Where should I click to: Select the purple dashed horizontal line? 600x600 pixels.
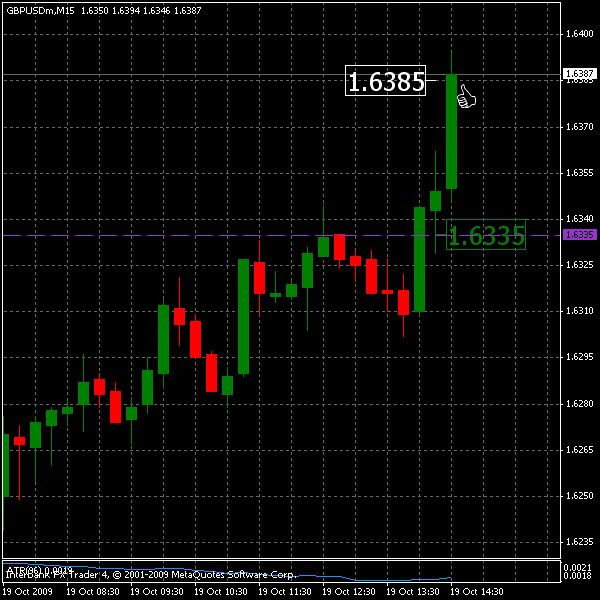tap(281, 235)
